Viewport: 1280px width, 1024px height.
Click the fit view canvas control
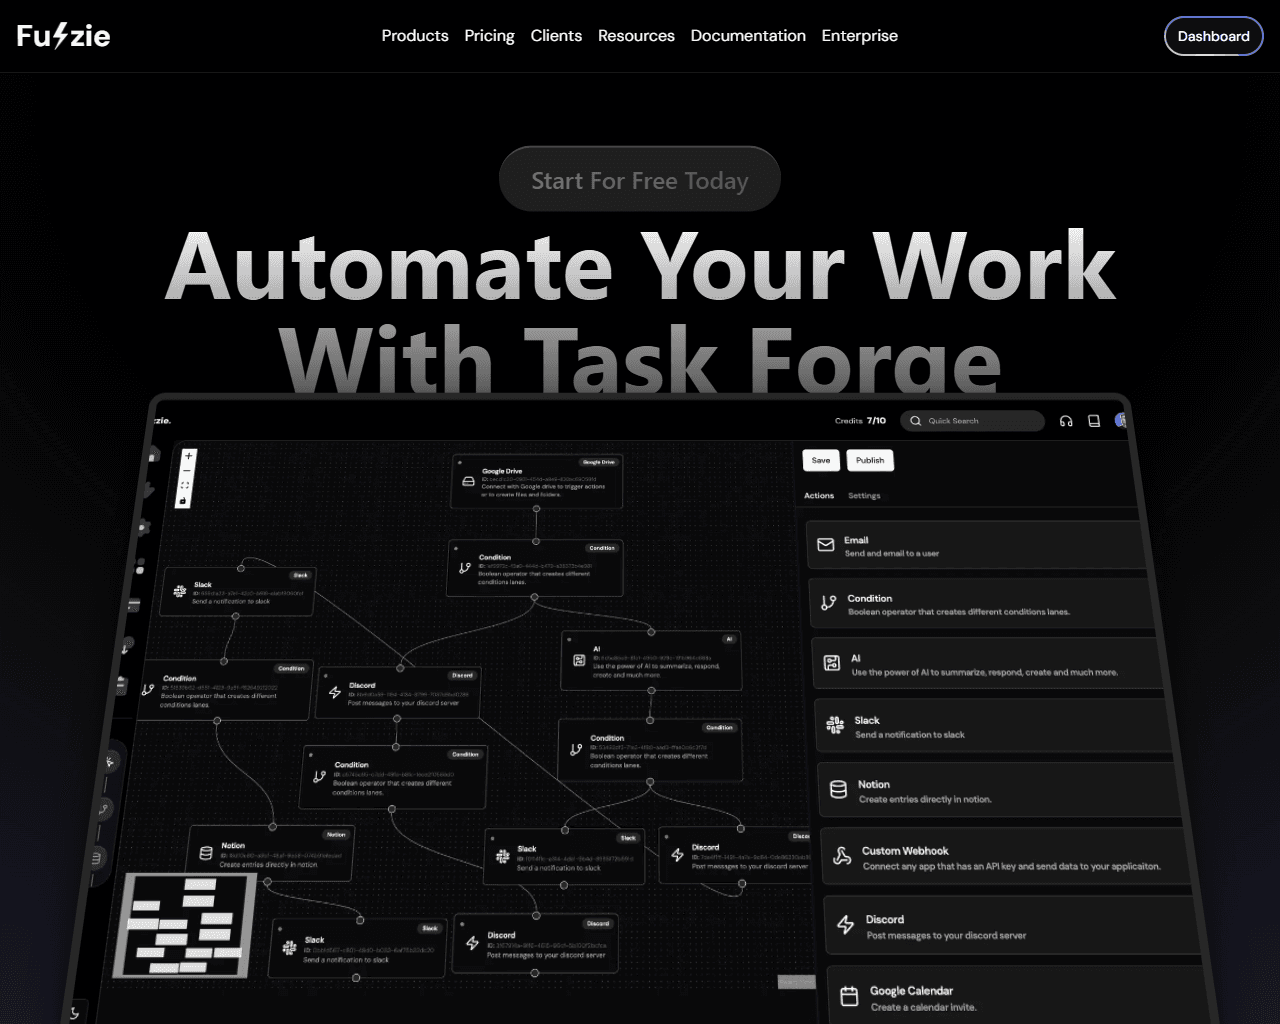pos(185,485)
